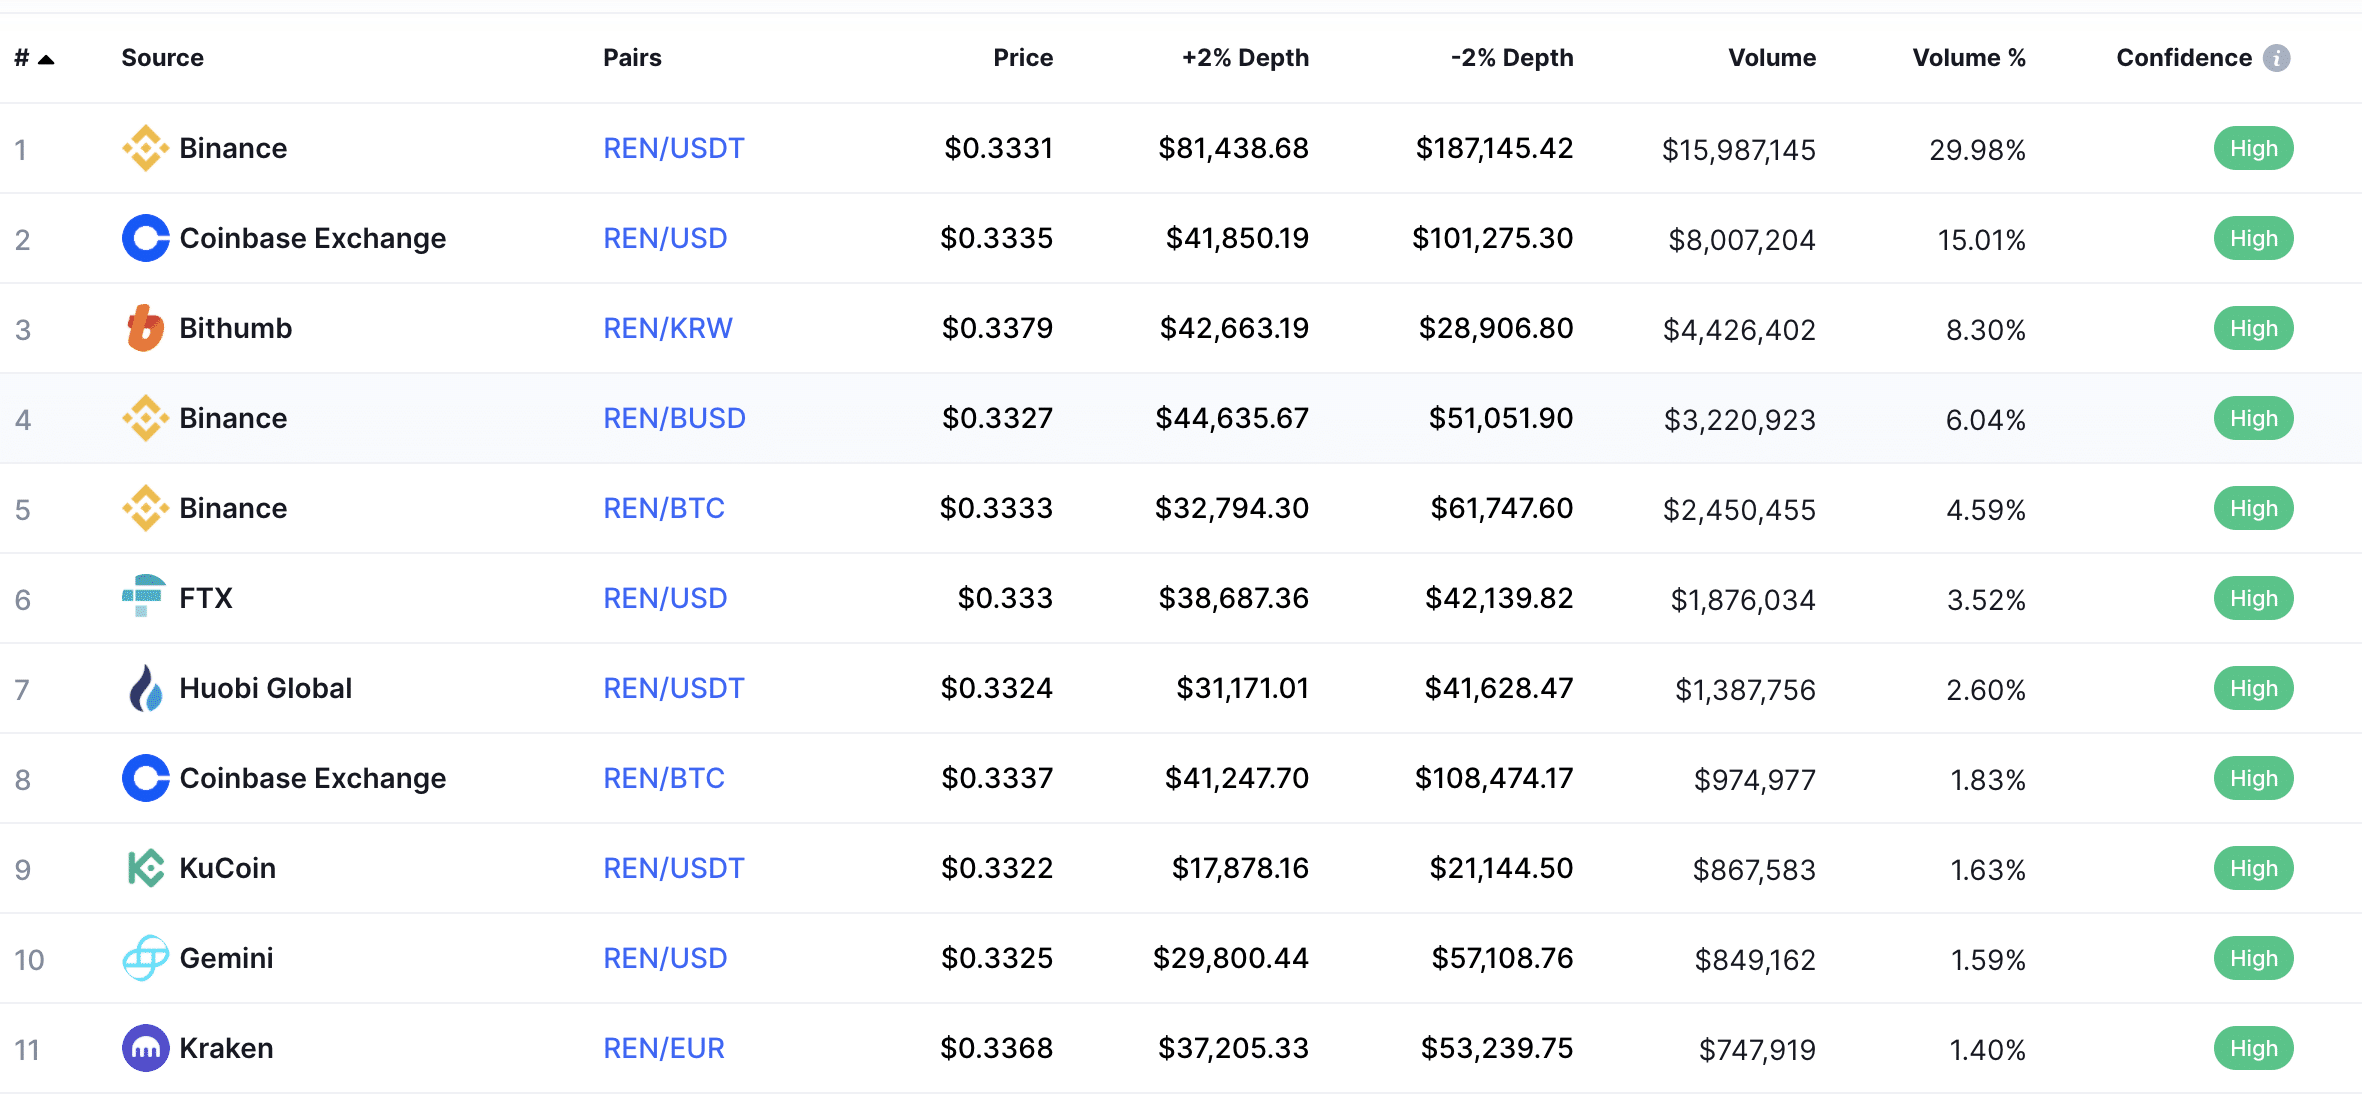Click the FTX logo icon
This screenshot has width=2362, height=1096.
144,596
